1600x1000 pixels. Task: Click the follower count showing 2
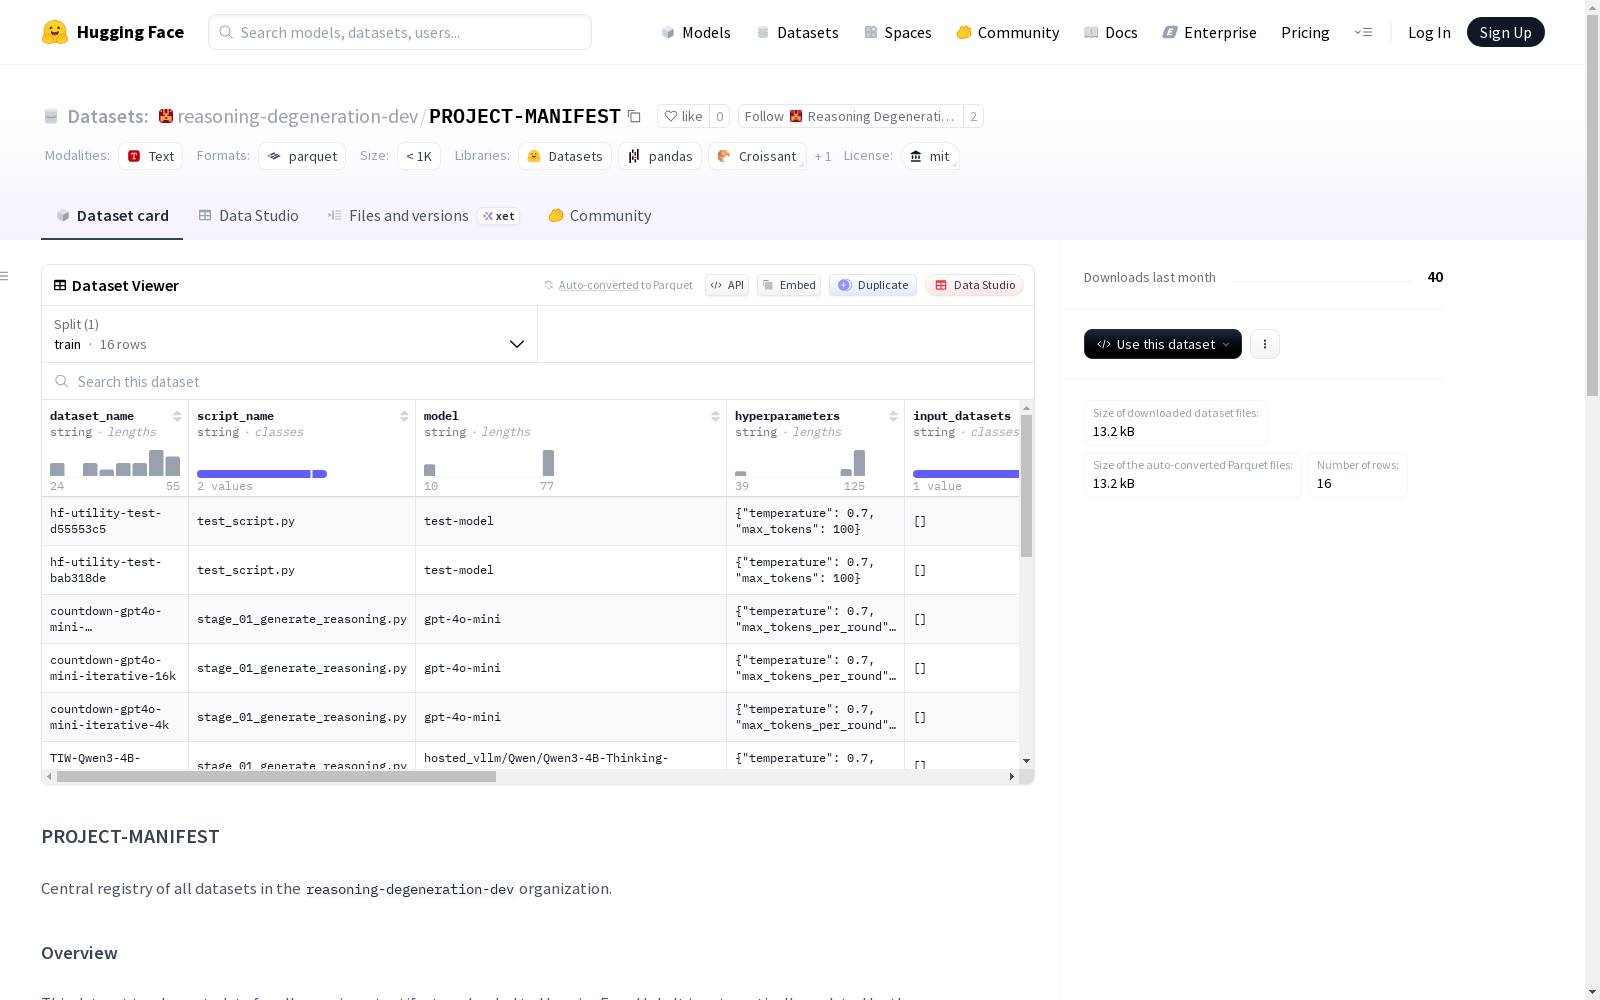973,116
